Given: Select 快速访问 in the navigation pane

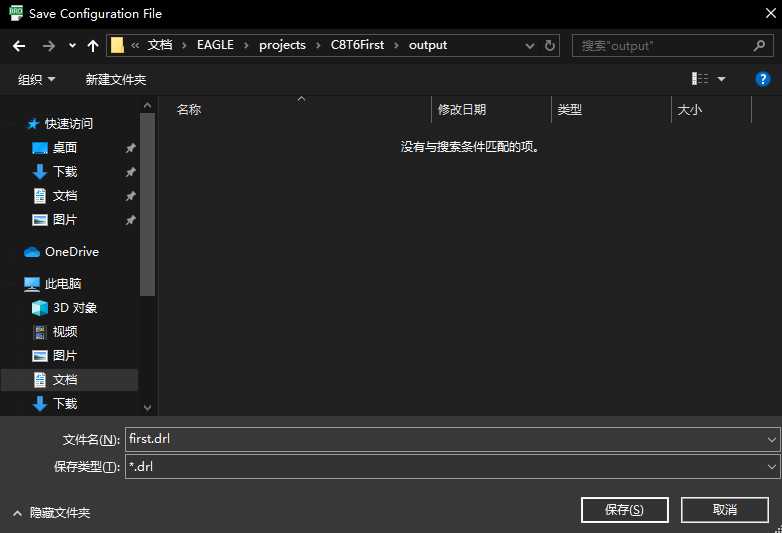Looking at the screenshot, I should click(68, 124).
